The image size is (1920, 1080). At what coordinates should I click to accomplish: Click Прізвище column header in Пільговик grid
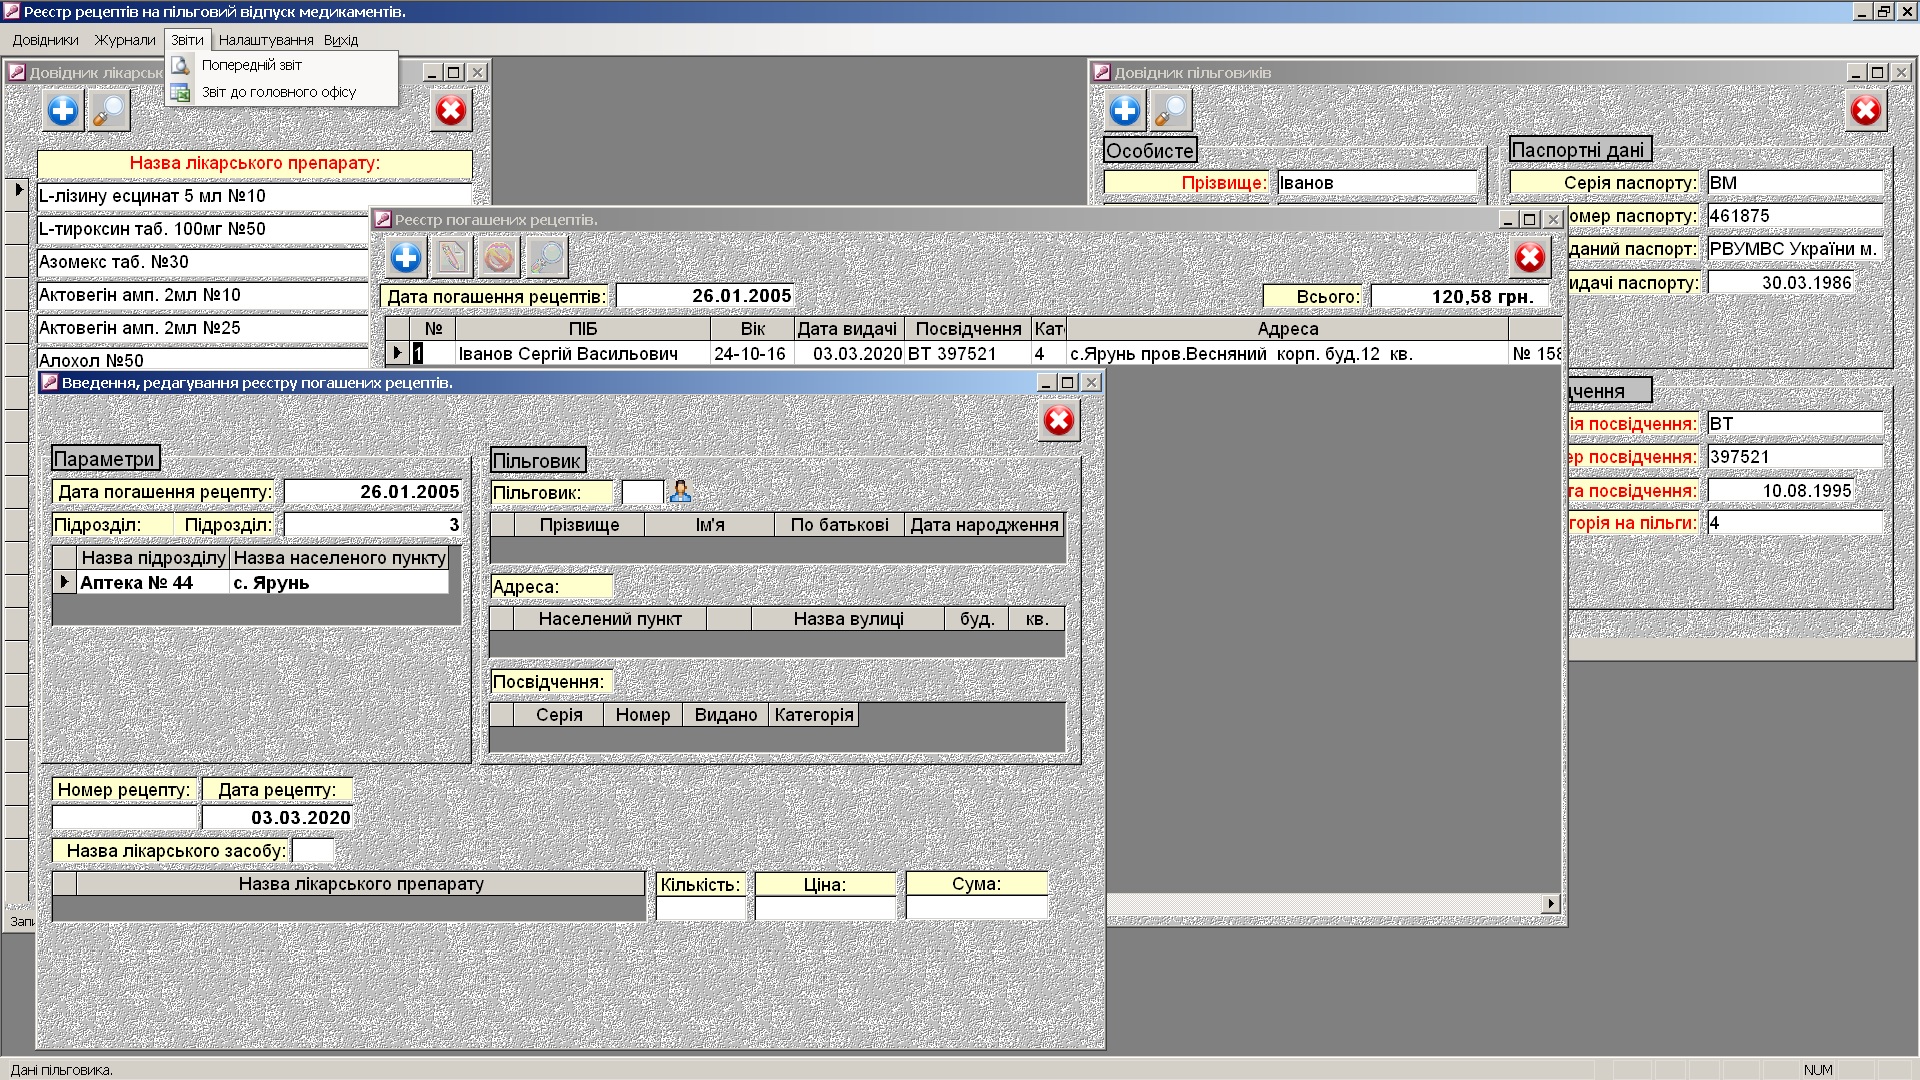[x=579, y=525]
